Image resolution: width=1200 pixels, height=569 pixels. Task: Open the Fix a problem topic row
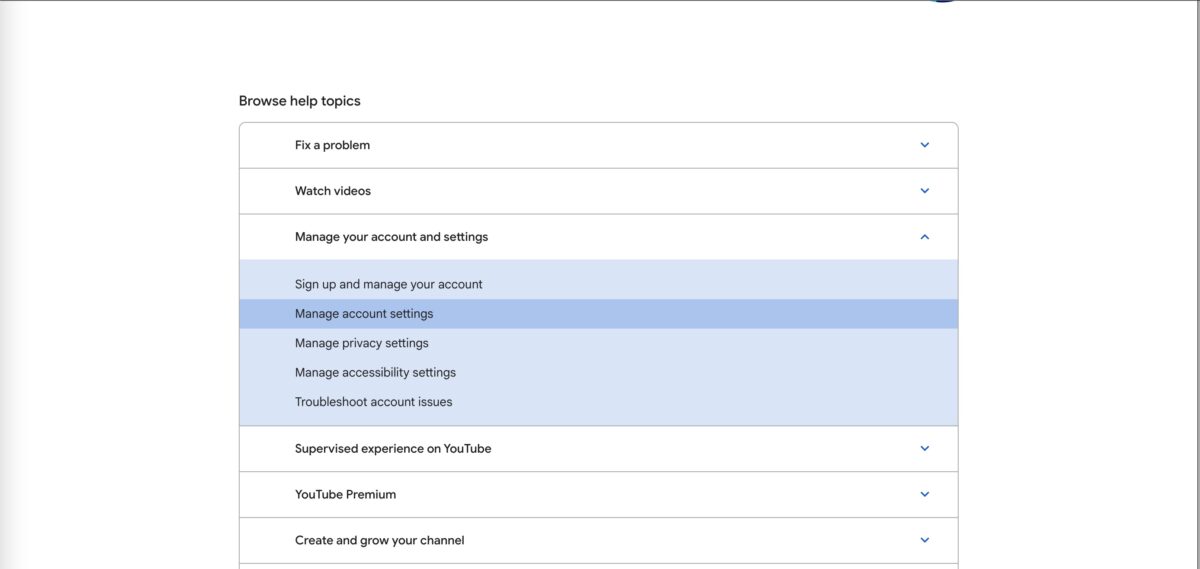pyautogui.click(x=598, y=145)
